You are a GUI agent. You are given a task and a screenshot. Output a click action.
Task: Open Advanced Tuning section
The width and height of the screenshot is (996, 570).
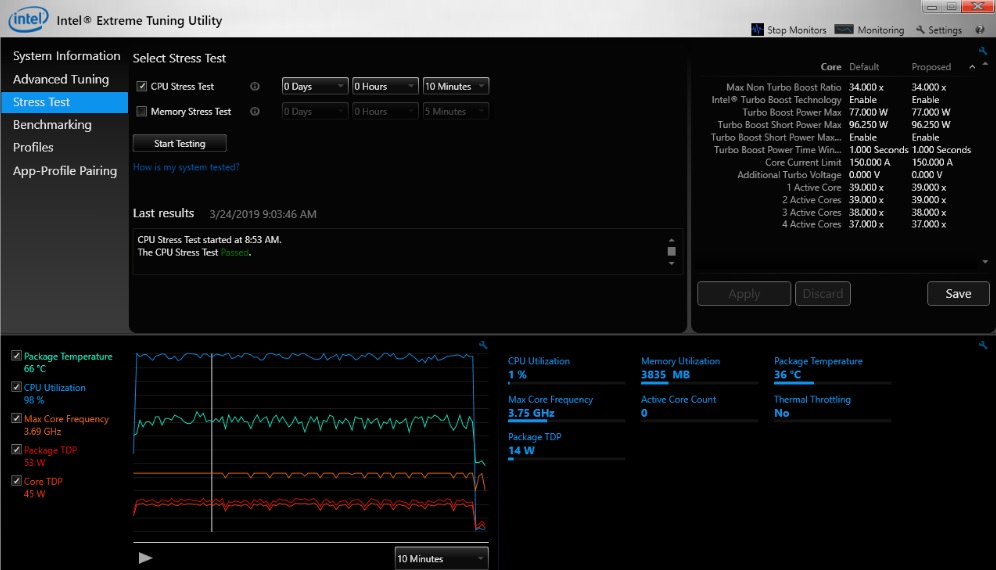(x=61, y=79)
